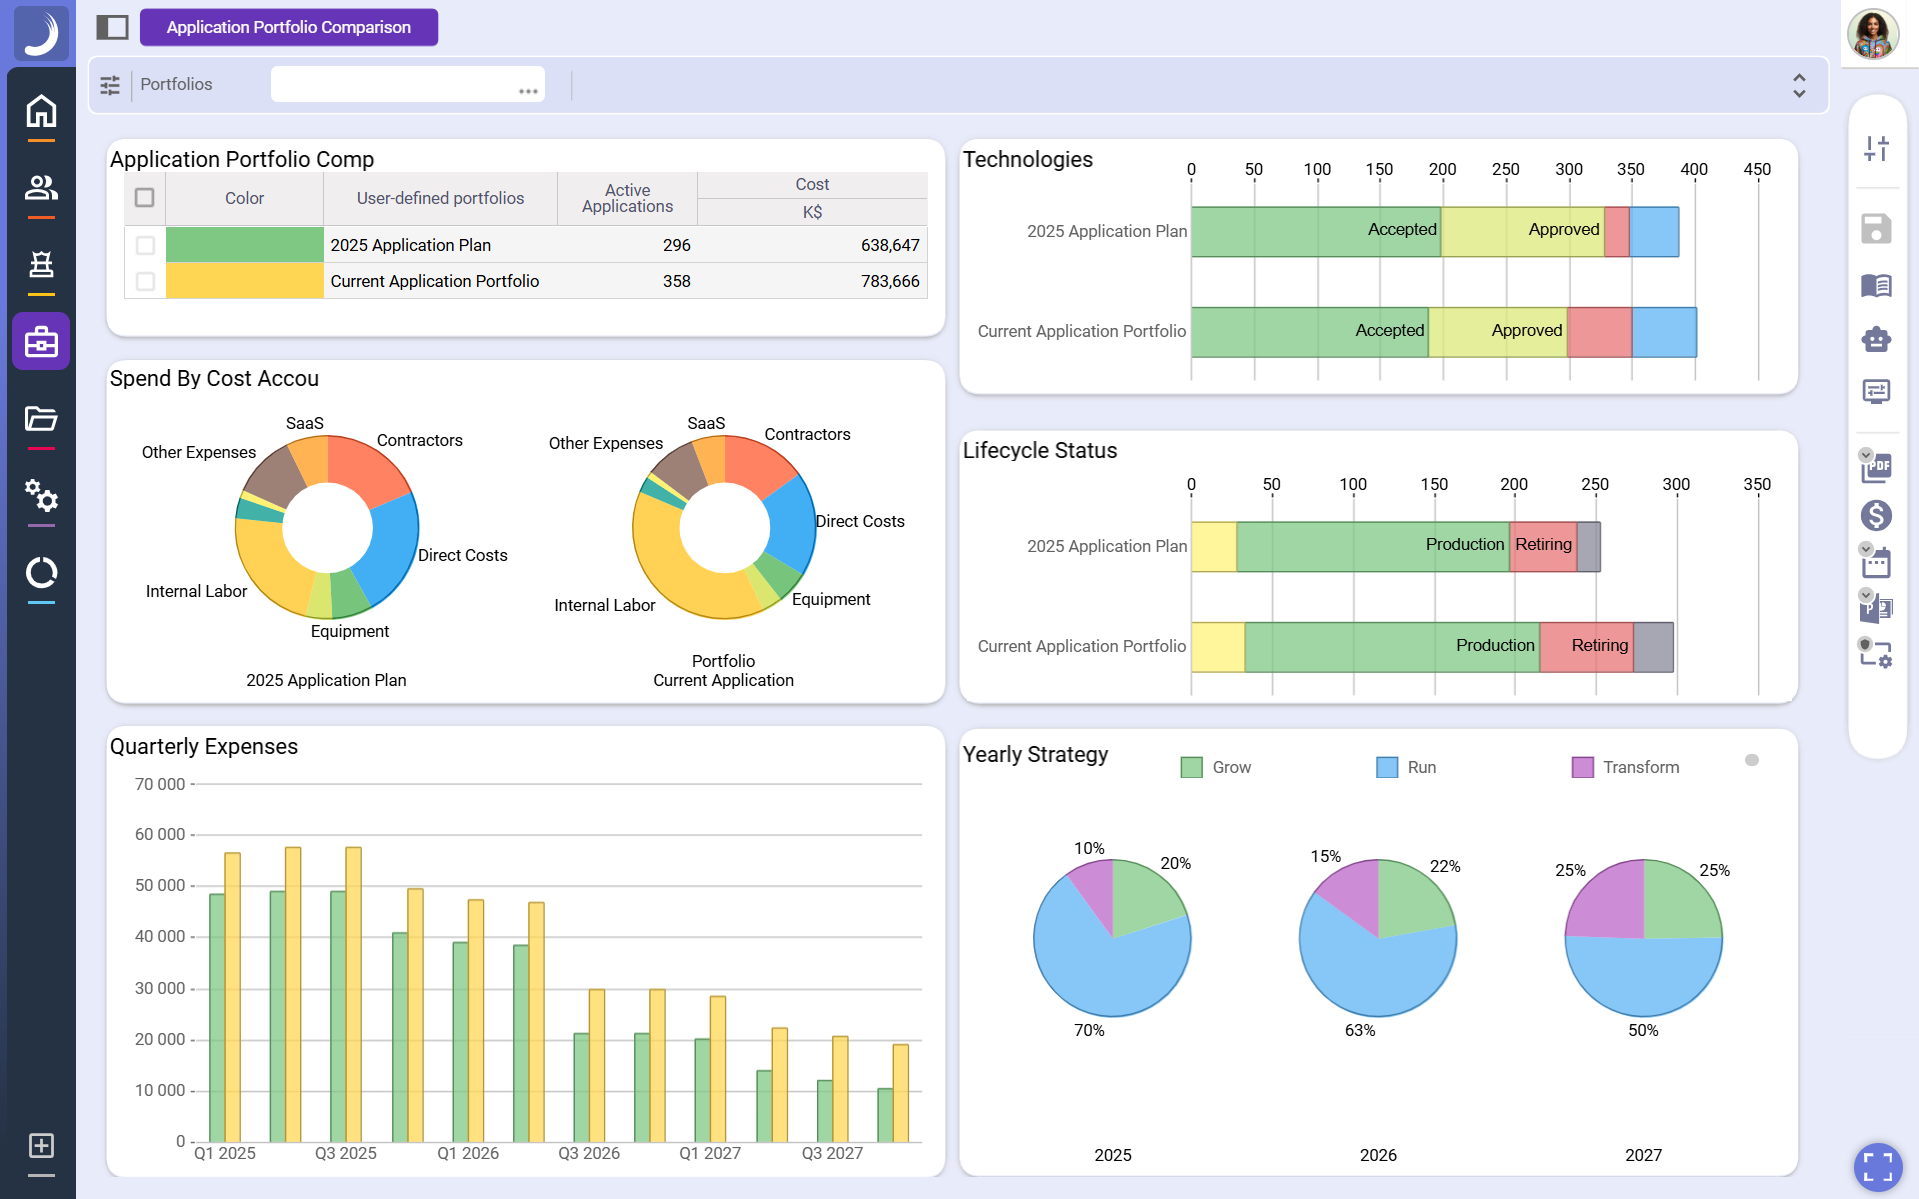Expand the chevron on the calendar export icon
Viewport: 1919px width, 1199px height.
1864,548
